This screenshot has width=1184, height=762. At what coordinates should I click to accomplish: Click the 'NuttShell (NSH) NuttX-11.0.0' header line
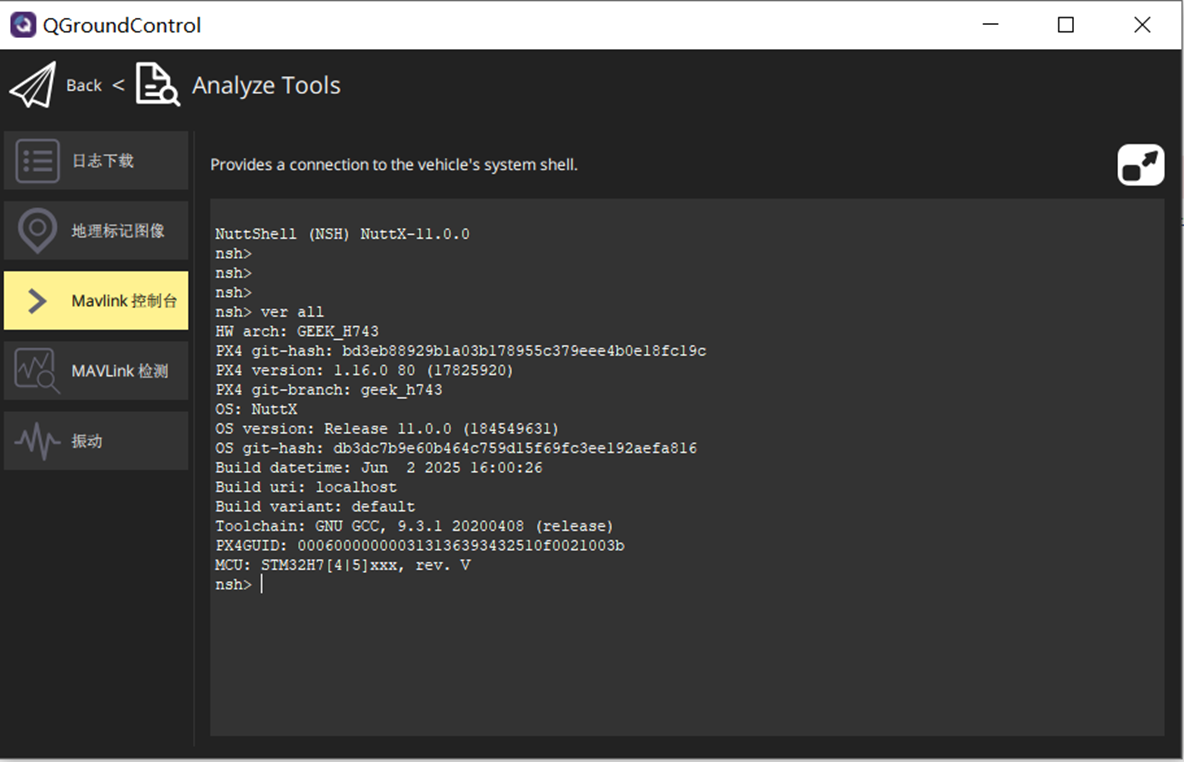pos(342,234)
